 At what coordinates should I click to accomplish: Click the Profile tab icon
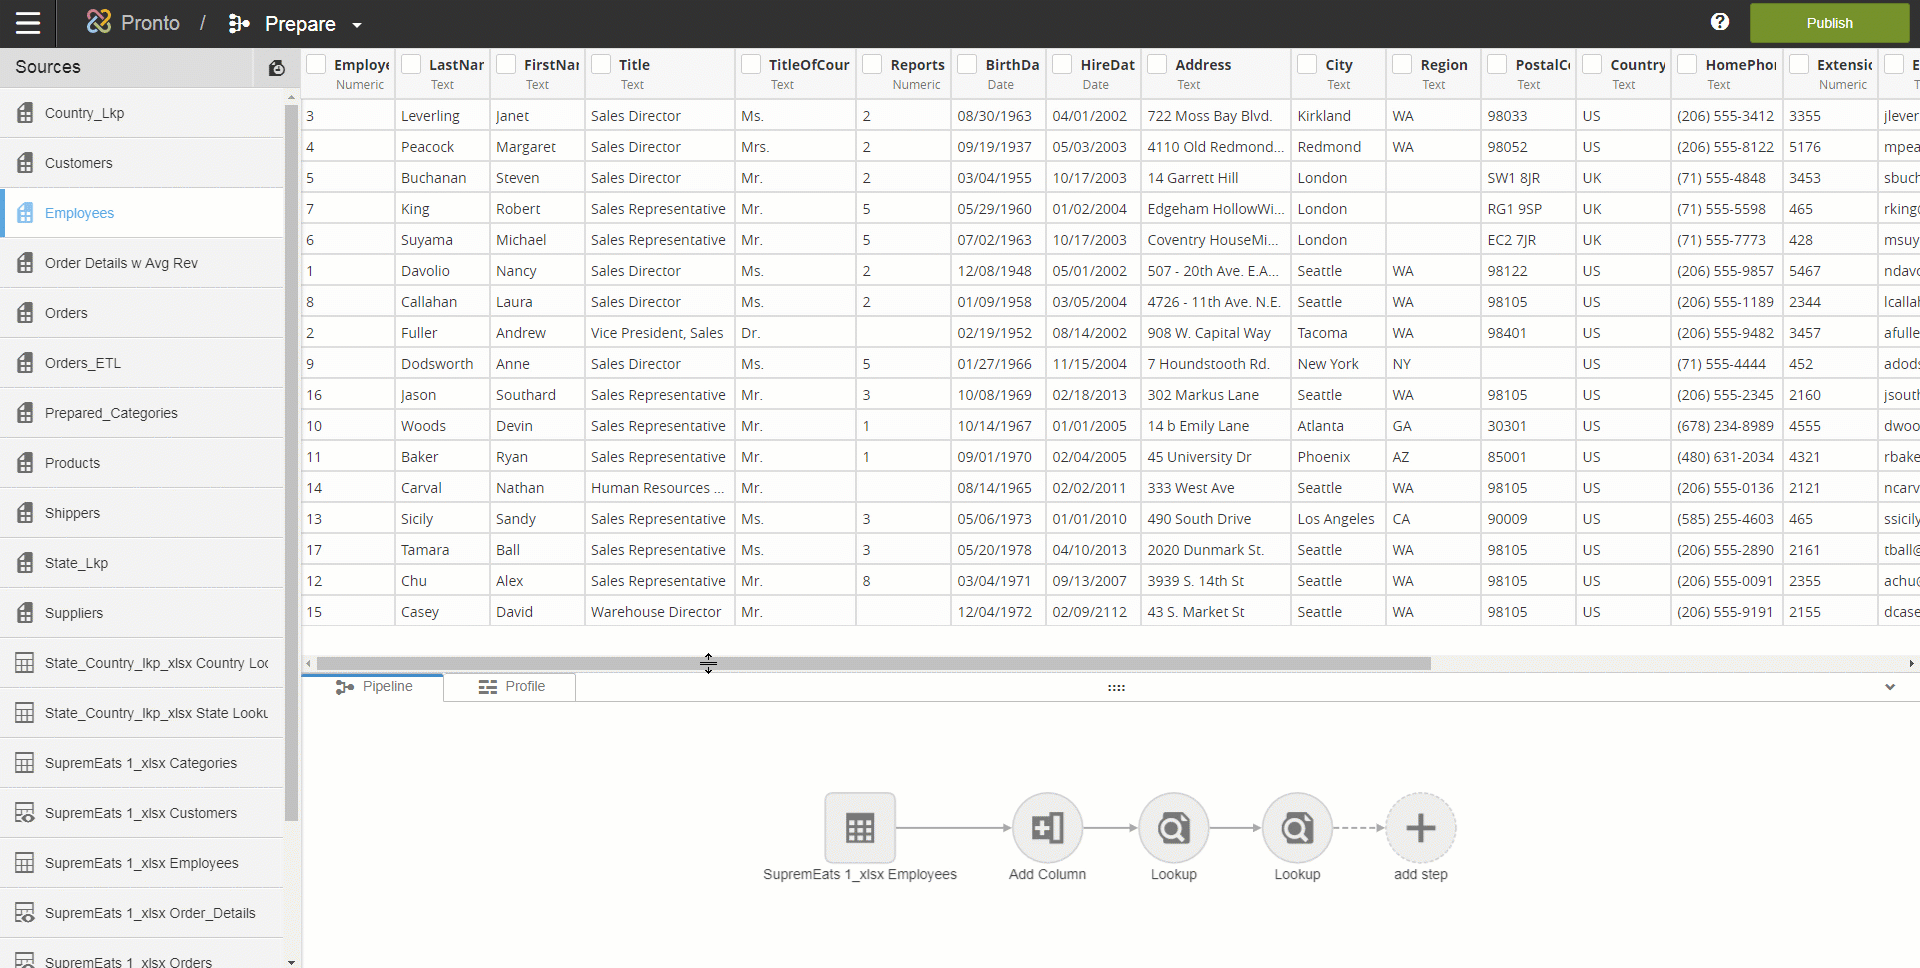[488, 687]
